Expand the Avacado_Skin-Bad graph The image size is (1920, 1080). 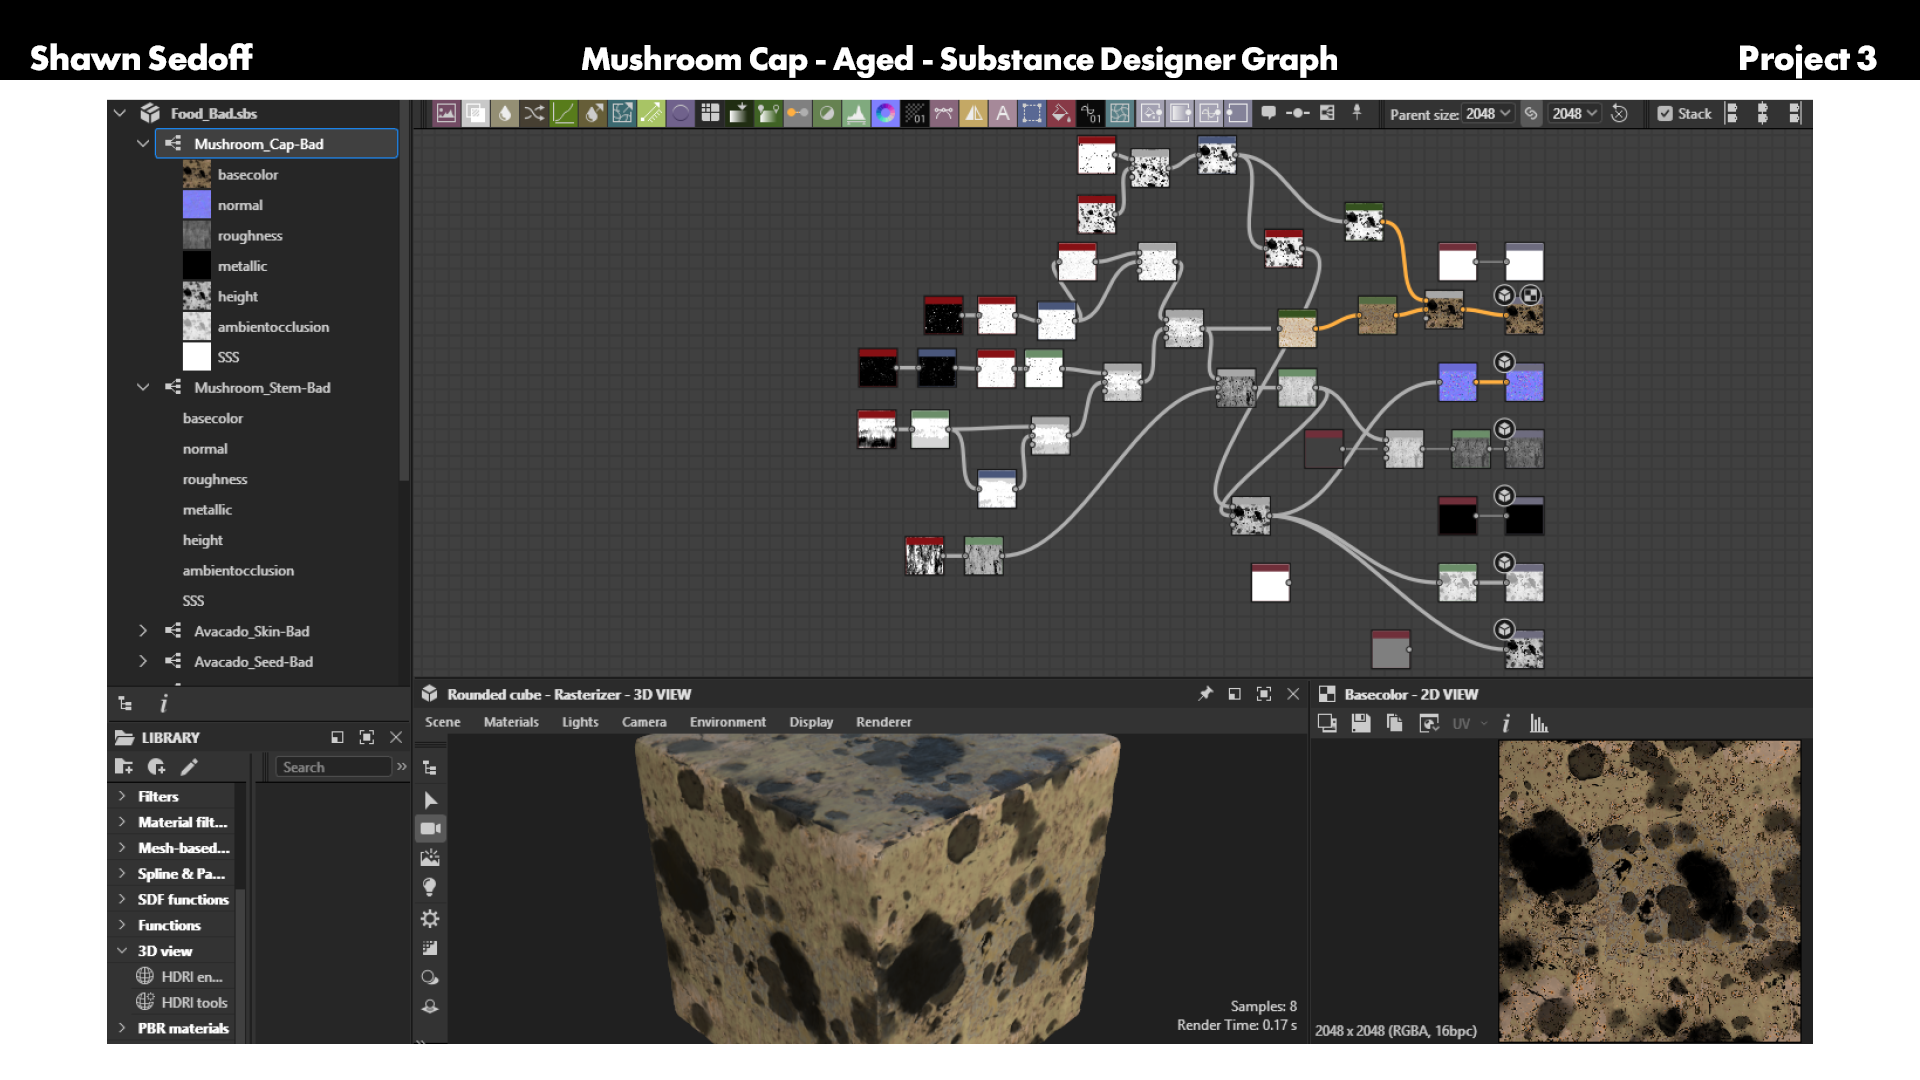[x=143, y=631]
